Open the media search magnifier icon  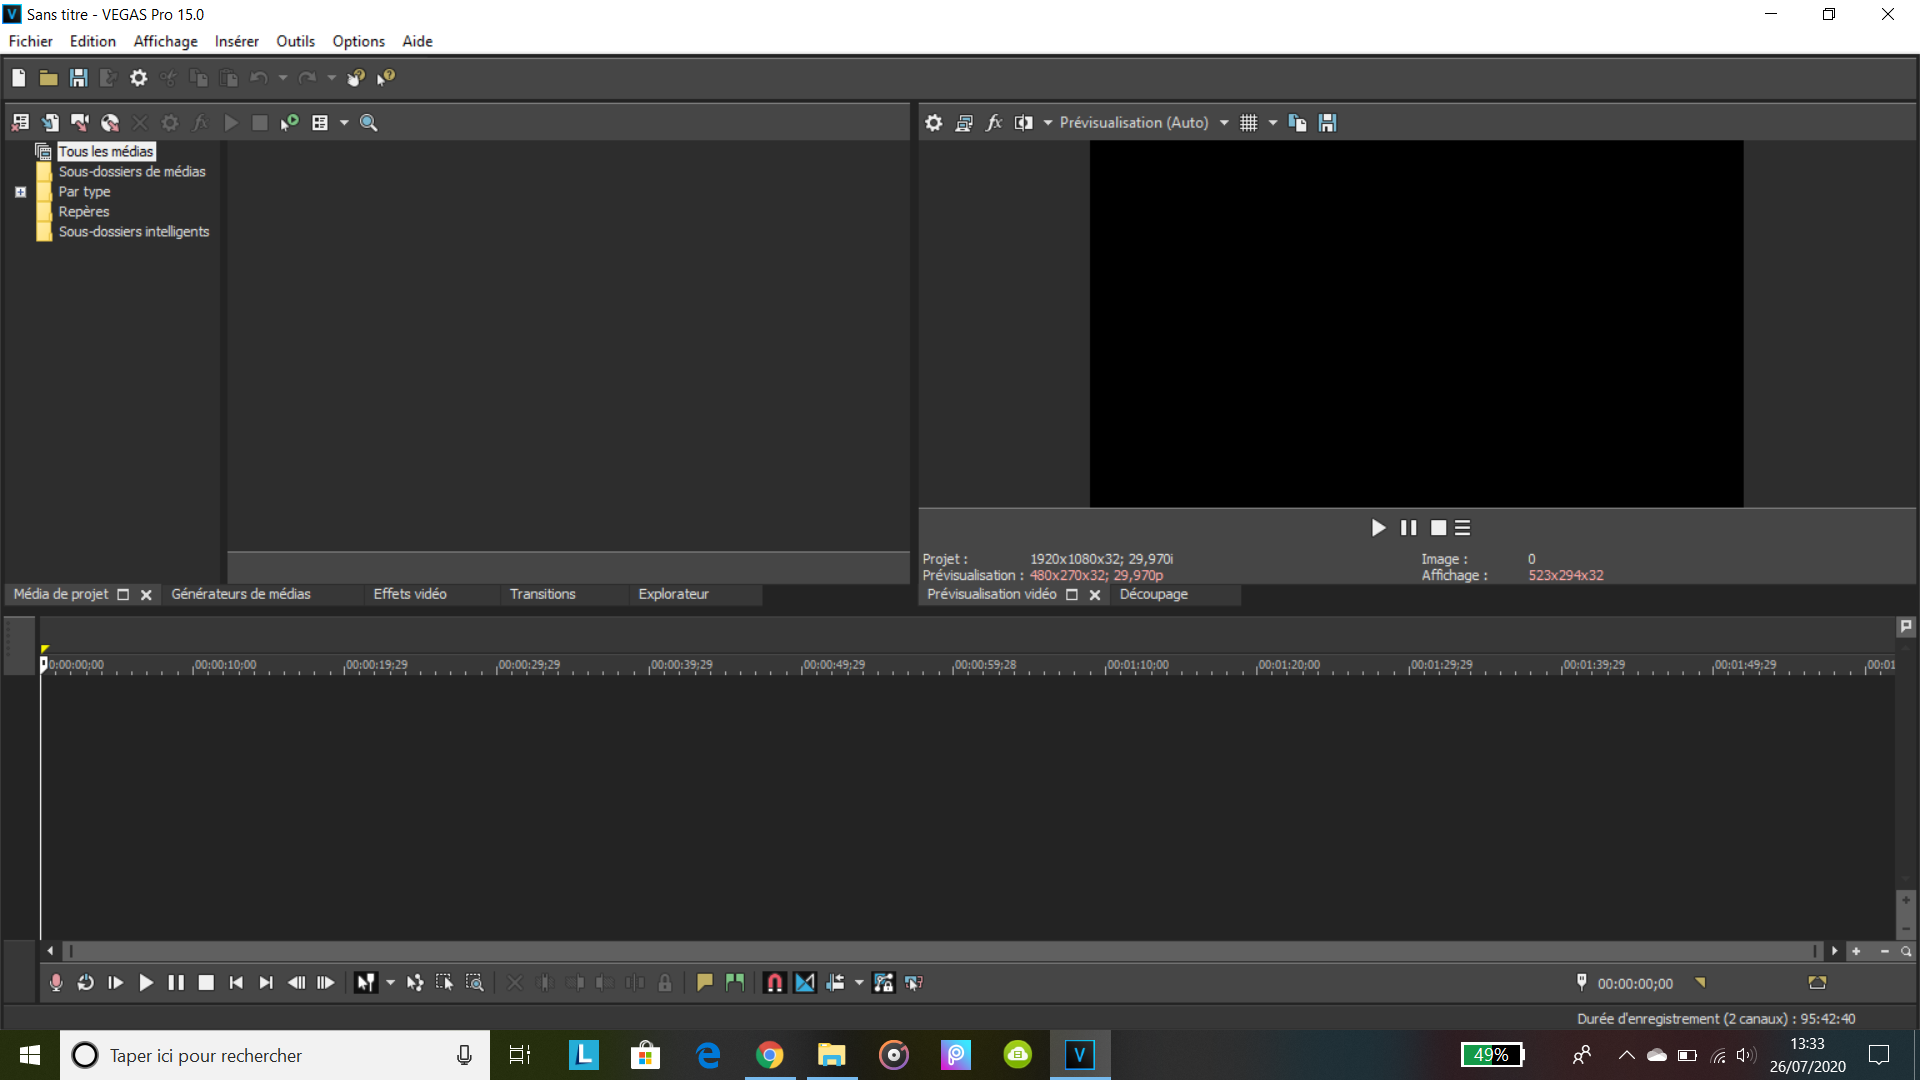click(369, 123)
